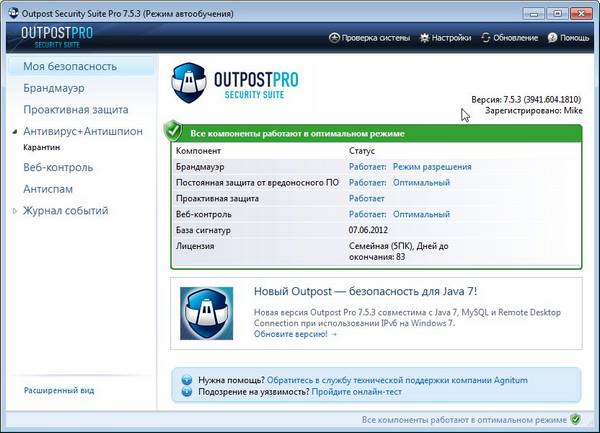
Task: Click 'Режим разрешения' firewall mode link
Action: 432,167
